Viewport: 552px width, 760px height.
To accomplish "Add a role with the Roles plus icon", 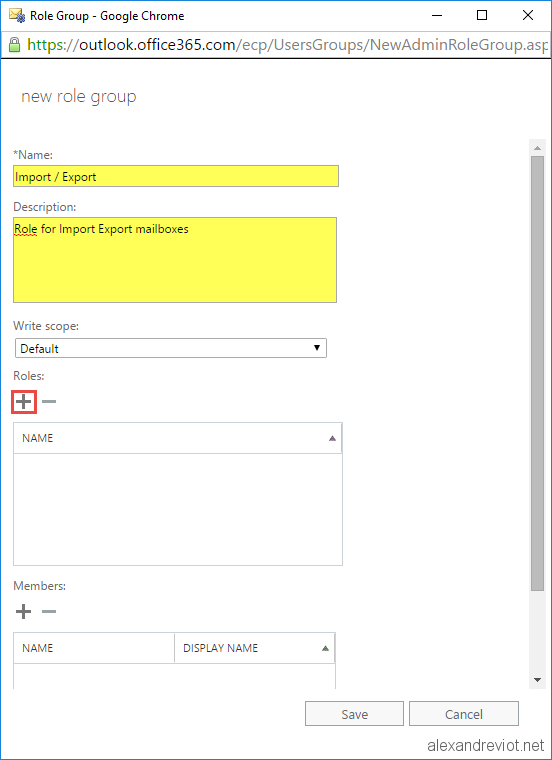I will (x=23, y=402).
